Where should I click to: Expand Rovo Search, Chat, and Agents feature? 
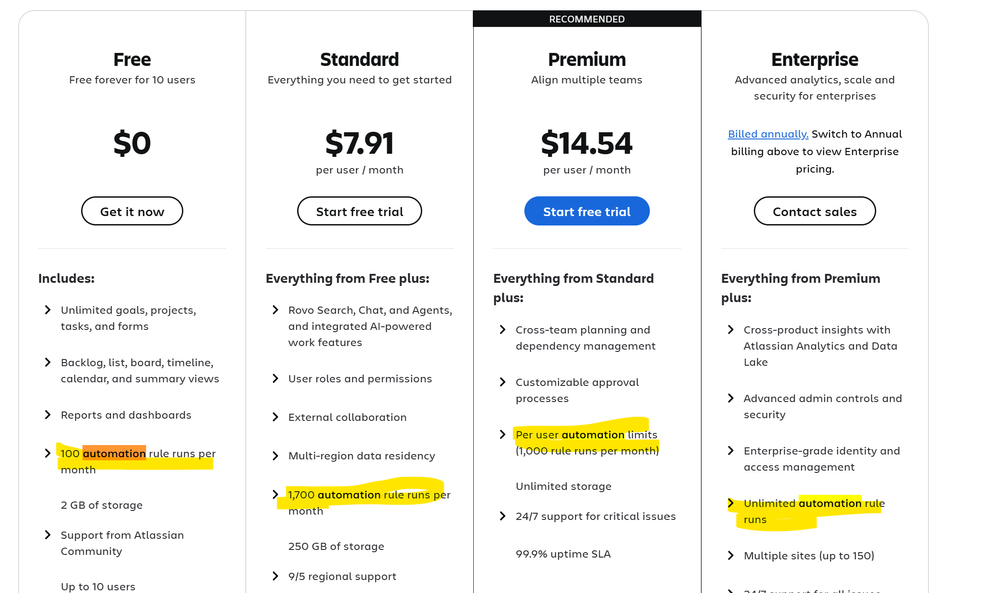pyautogui.click(x=276, y=310)
